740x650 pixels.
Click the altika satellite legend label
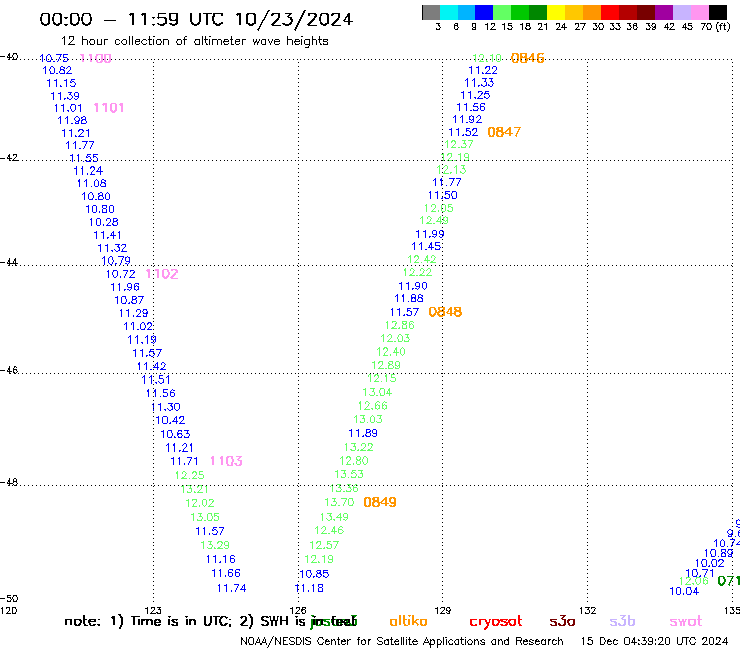tap(408, 621)
